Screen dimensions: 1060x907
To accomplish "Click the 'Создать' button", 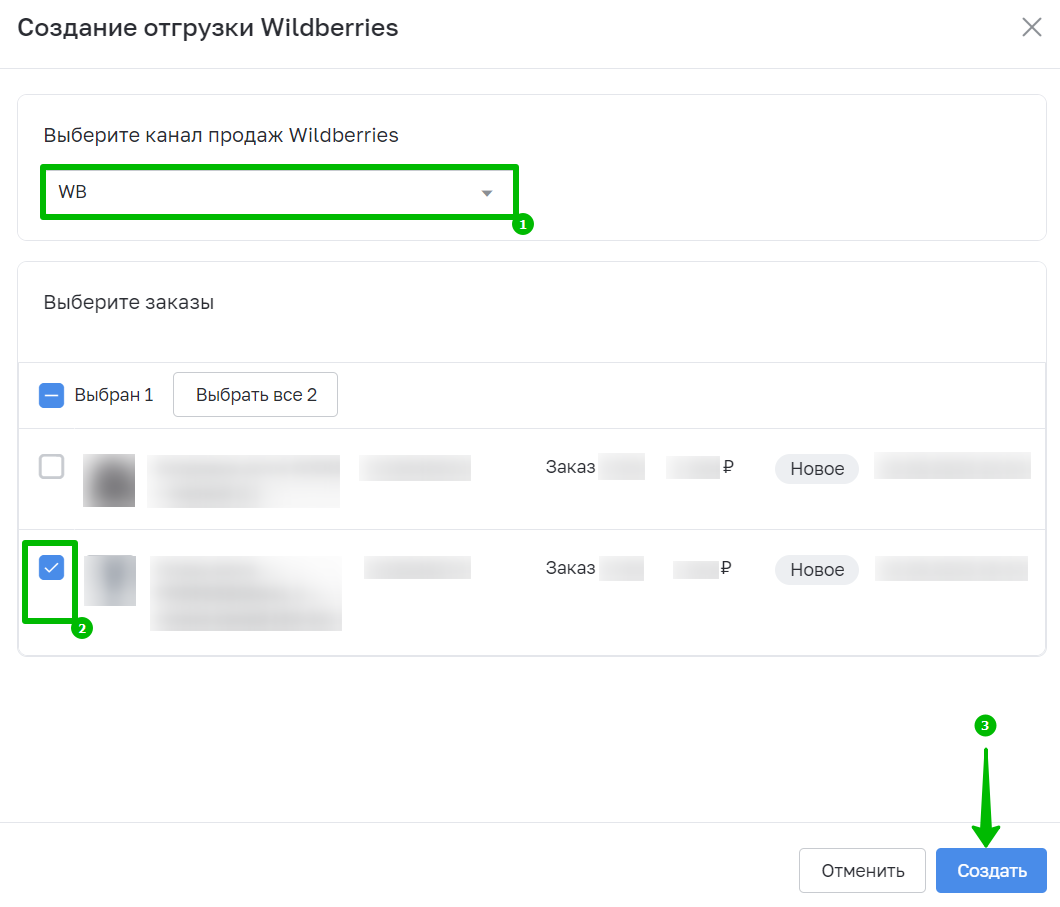I will click(992, 871).
